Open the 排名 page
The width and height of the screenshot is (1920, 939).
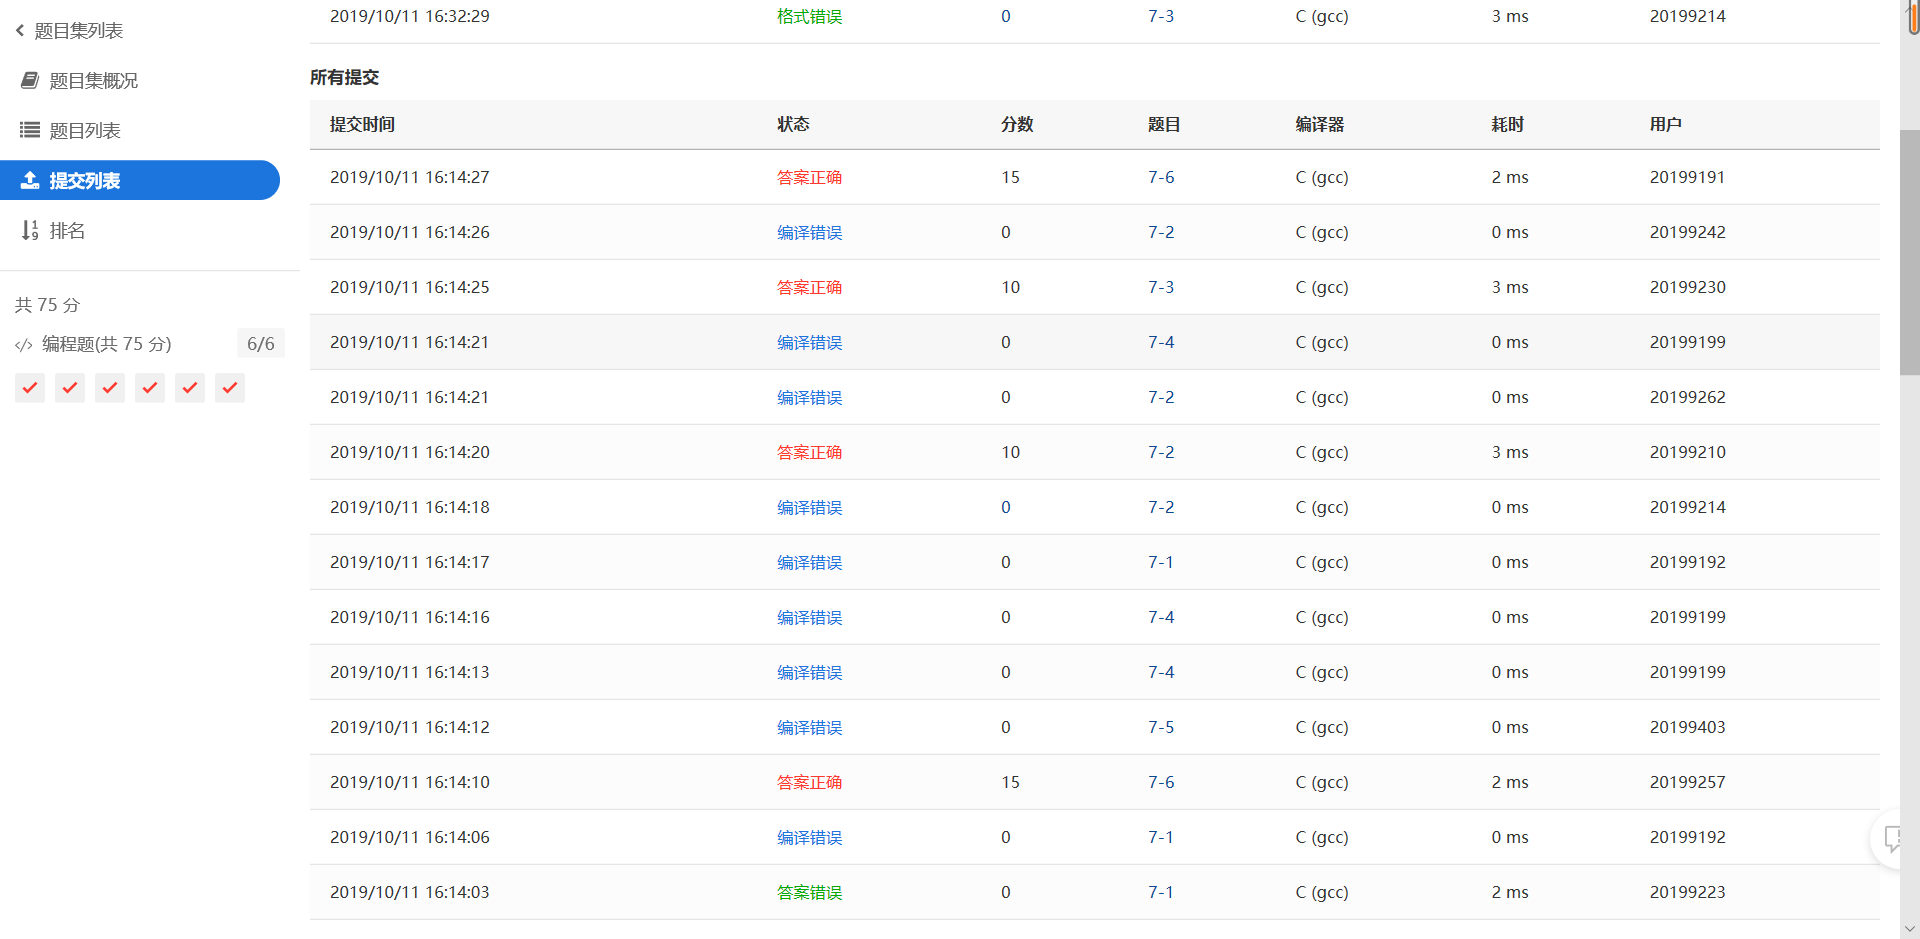pyautogui.click(x=67, y=231)
